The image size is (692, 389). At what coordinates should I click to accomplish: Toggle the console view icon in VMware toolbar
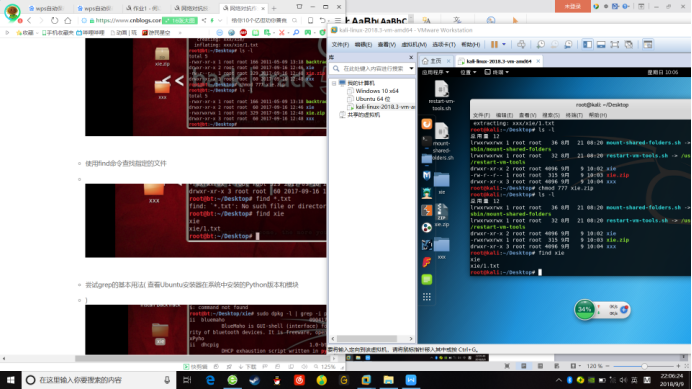(647, 45)
